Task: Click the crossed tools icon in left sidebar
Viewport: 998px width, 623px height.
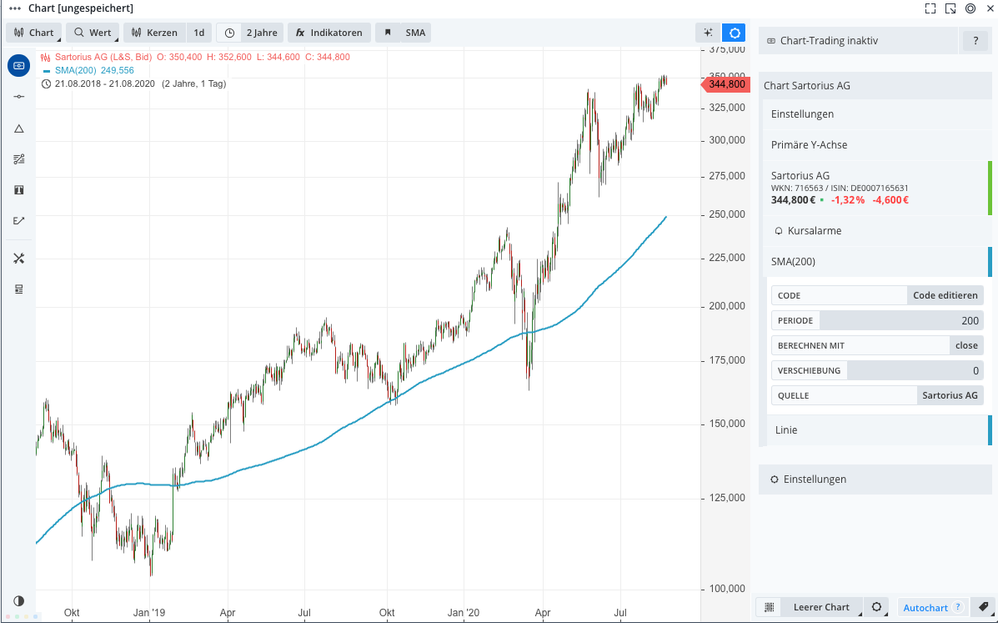Action: 18,258
